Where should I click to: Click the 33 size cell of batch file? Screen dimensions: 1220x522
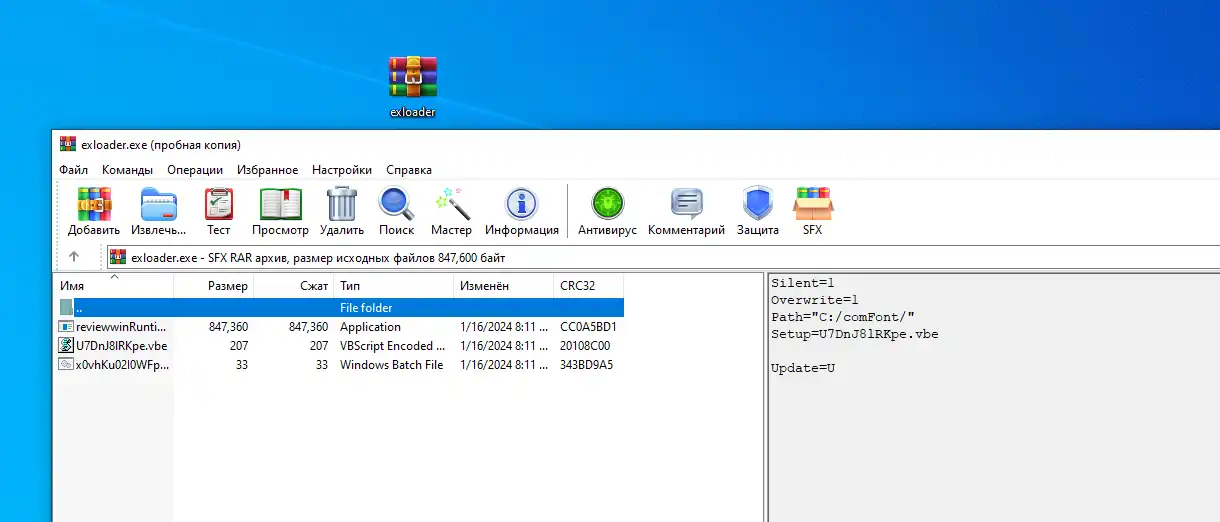pos(241,365)
